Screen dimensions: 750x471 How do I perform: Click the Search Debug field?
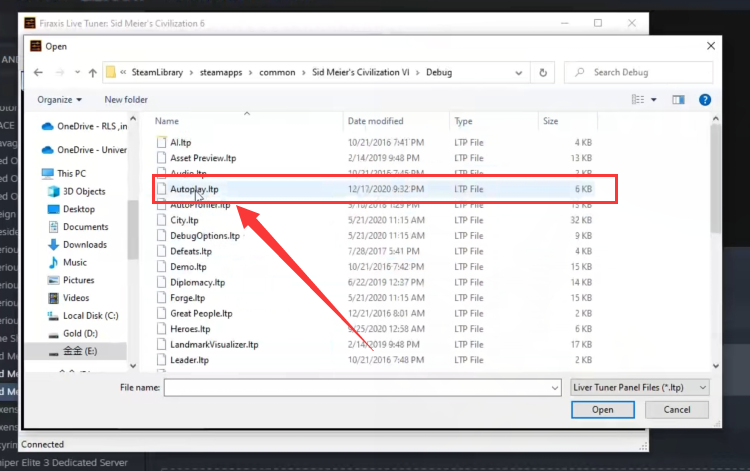638,73
